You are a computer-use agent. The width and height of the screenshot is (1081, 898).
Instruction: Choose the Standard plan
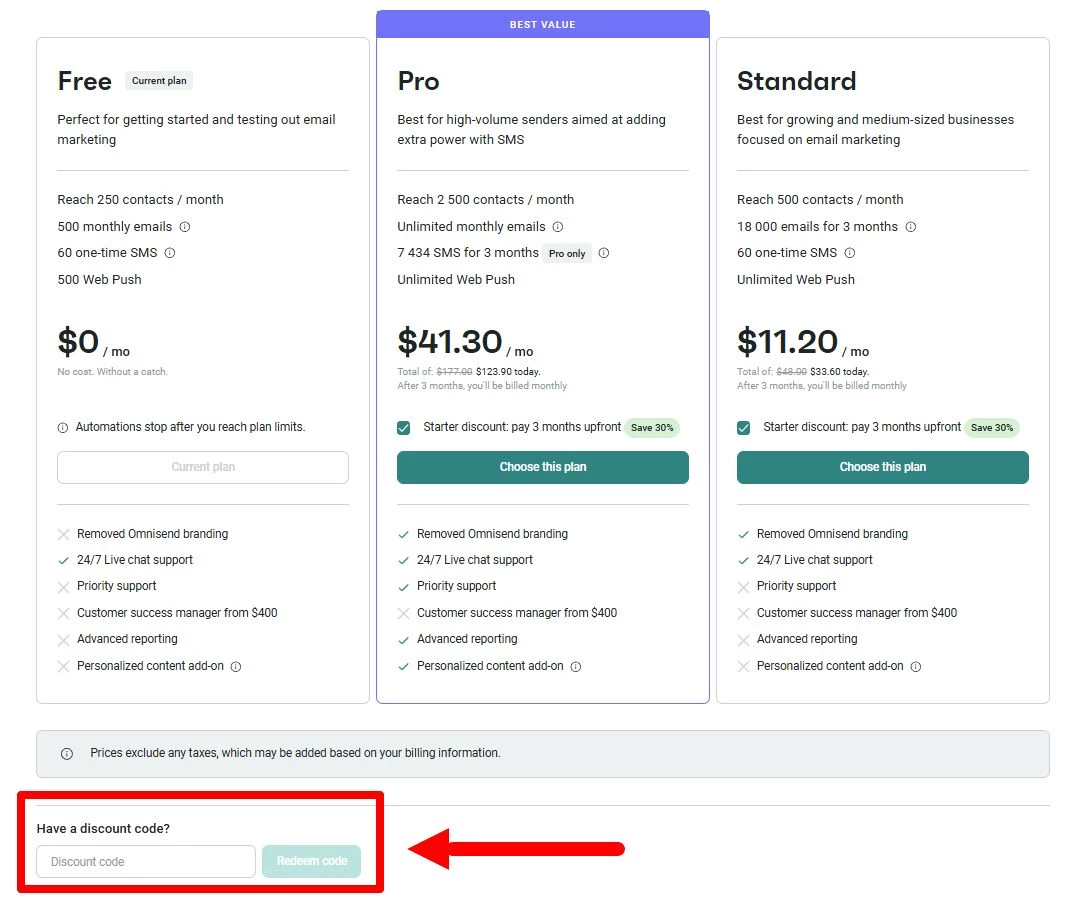click(x=882, y=467)
